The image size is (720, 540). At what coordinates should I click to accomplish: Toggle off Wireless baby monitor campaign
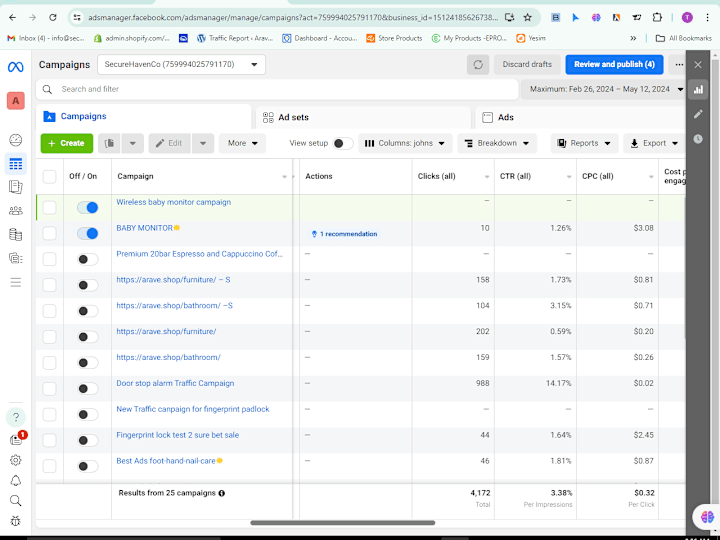point(87,208)
